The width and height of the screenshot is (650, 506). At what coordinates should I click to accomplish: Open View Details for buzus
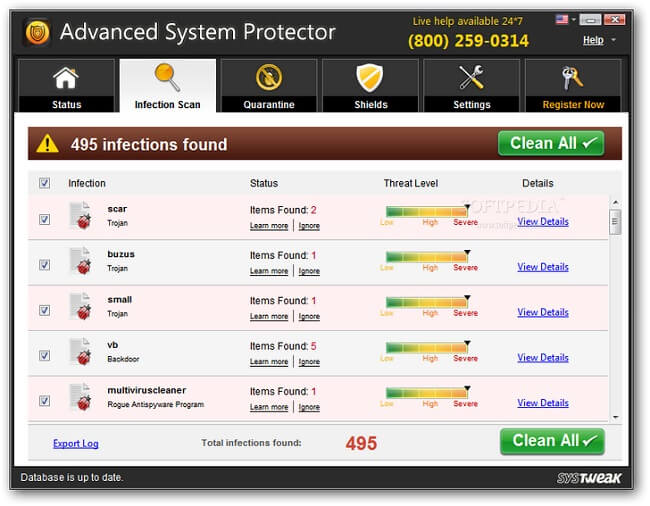point(543,267)
